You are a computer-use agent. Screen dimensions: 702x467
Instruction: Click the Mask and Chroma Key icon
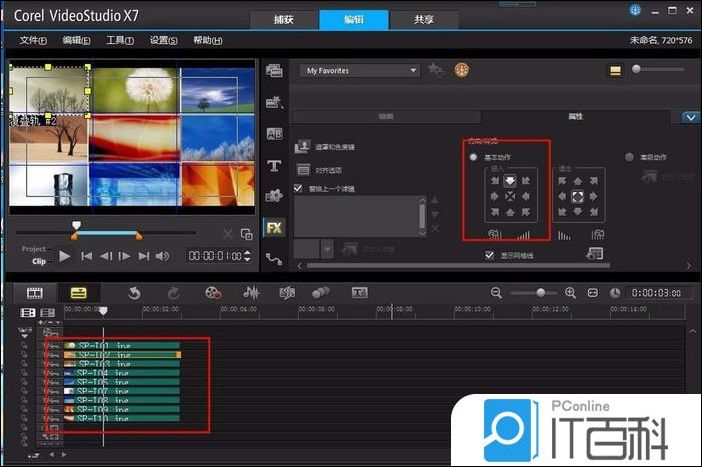coord(303,146)
